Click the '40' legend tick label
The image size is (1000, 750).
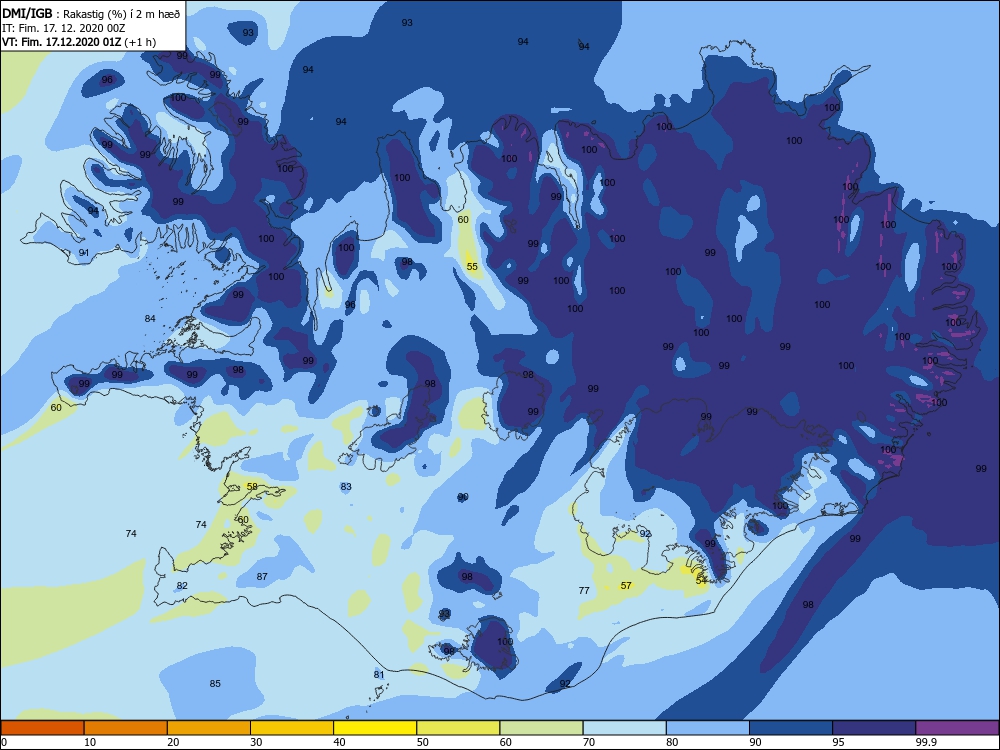tap(339, 742)
